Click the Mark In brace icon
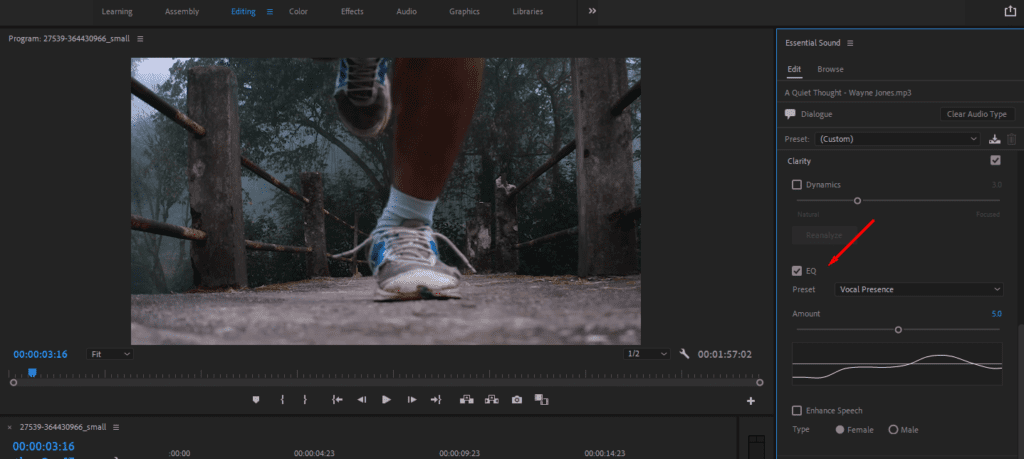This screenshot has width=1024, height=459. 282,400
